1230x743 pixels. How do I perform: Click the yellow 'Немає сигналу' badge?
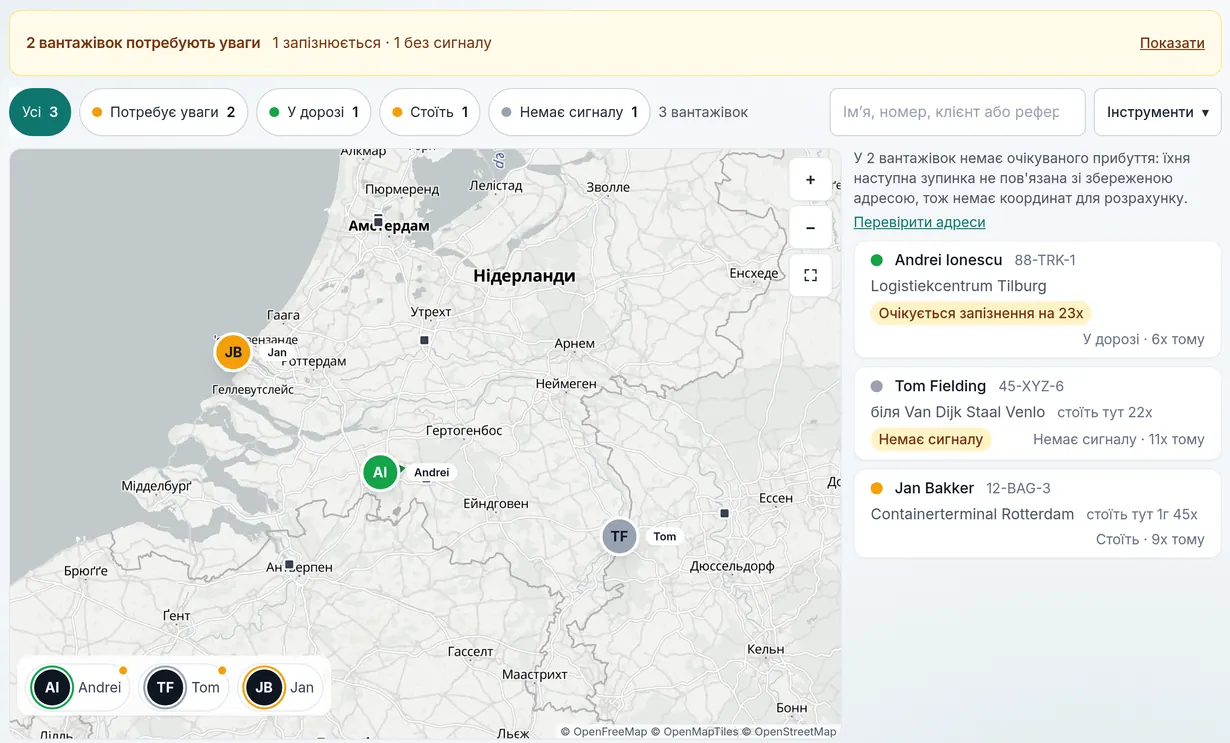[931, 439]
